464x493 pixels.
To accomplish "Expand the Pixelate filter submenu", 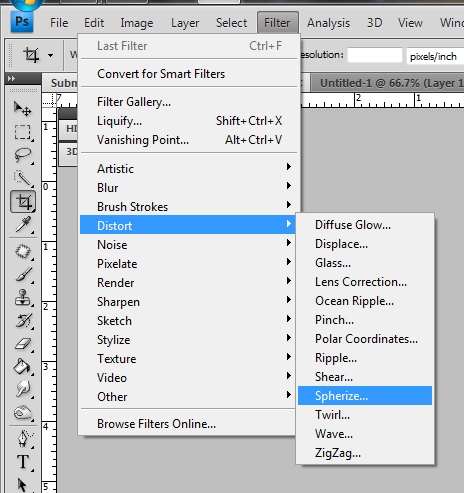I will 188,264.
